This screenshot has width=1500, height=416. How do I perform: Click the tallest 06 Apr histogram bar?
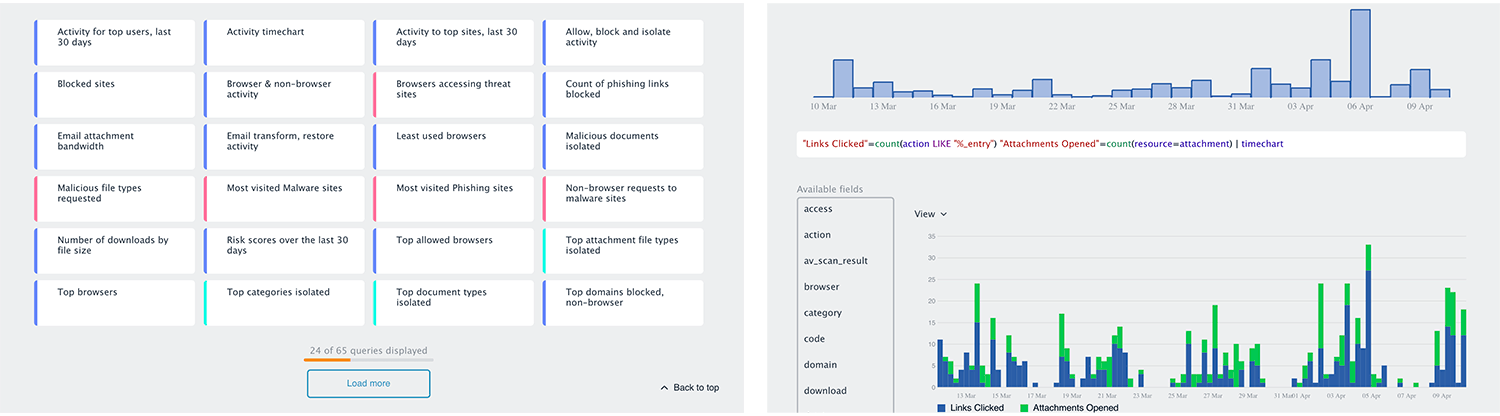pyautogui.click(x=1360, y=54)
